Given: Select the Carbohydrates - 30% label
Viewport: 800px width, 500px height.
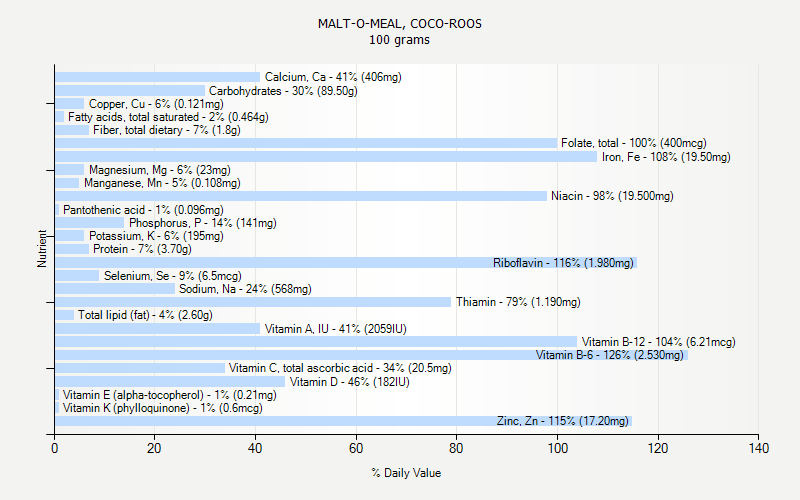Looking at the screenshot, I should pos(283,91).
